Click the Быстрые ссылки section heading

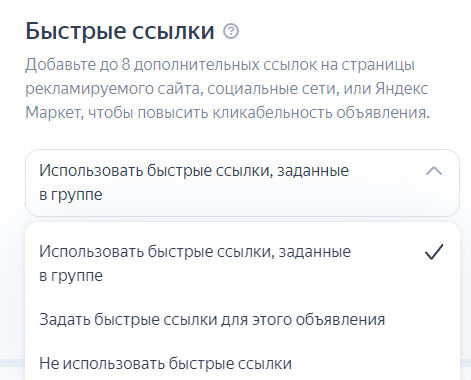coord(120,31)
